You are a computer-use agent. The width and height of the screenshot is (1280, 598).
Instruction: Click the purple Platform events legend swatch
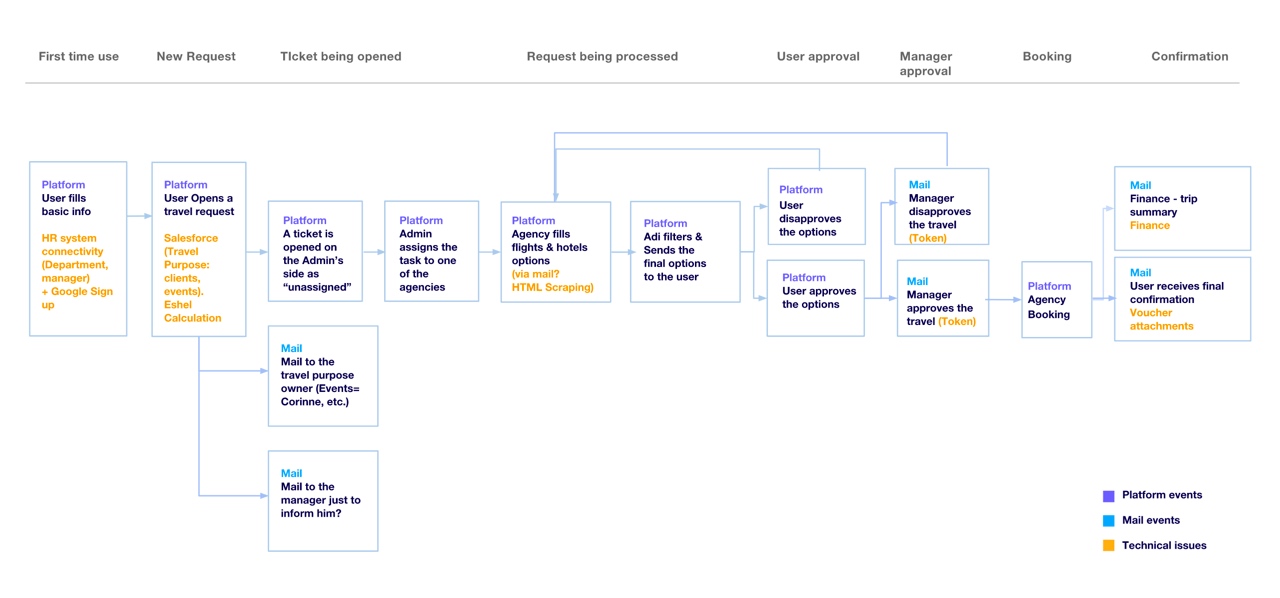click(1108, 496)
